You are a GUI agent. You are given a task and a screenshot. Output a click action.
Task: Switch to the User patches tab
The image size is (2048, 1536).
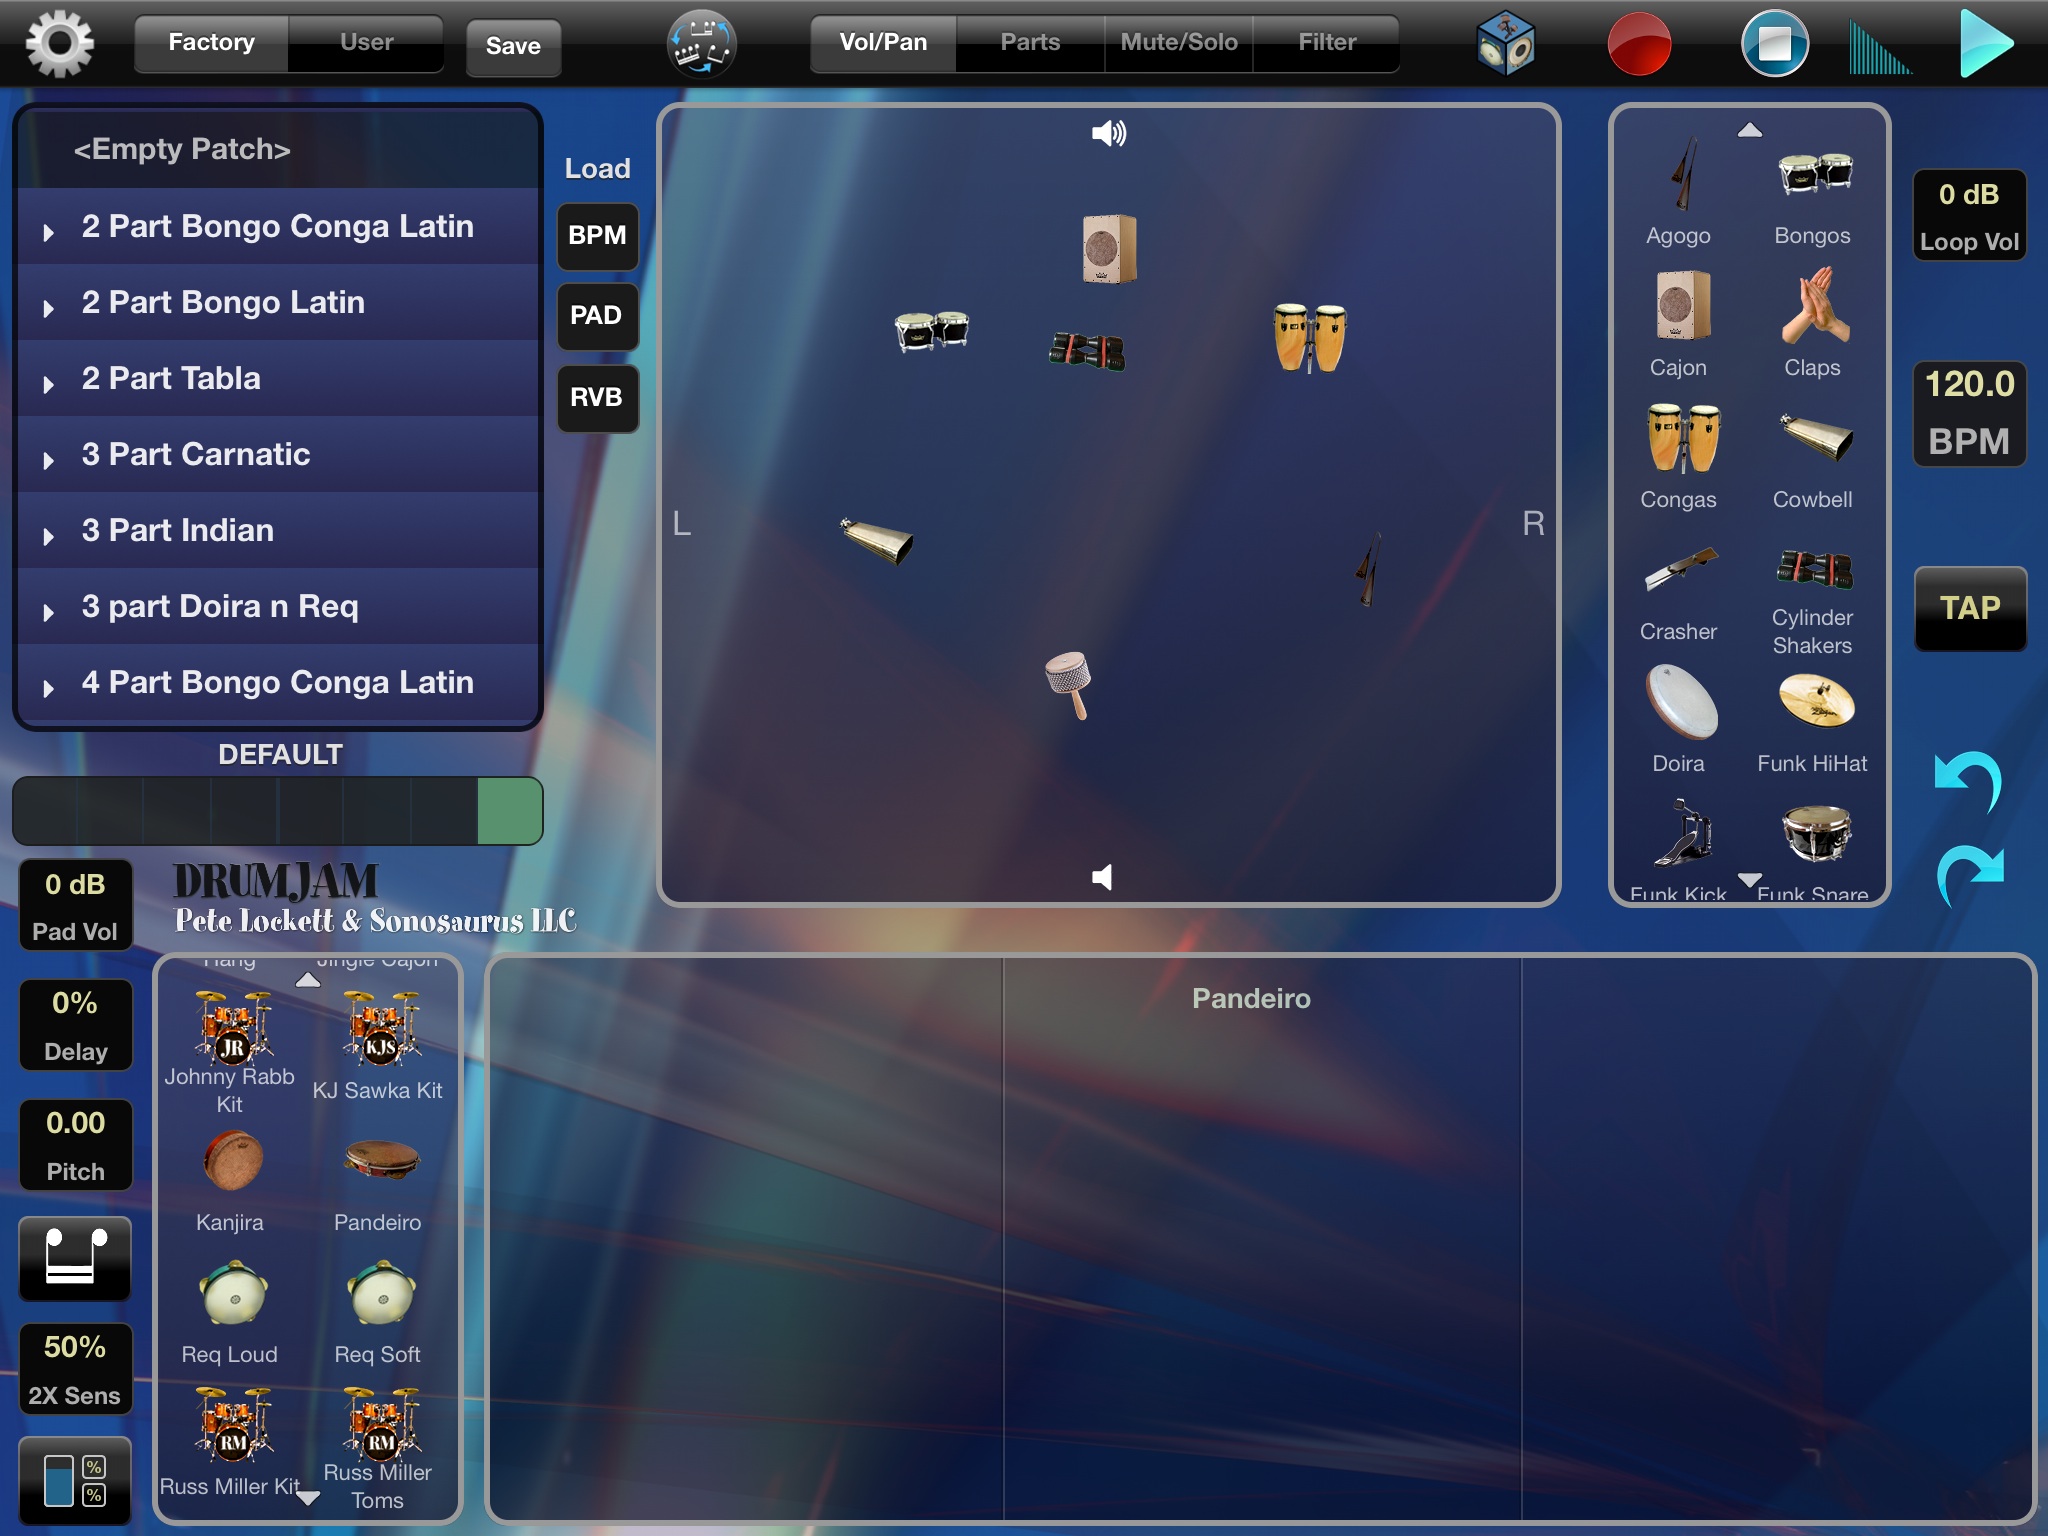tap(366, 43)
